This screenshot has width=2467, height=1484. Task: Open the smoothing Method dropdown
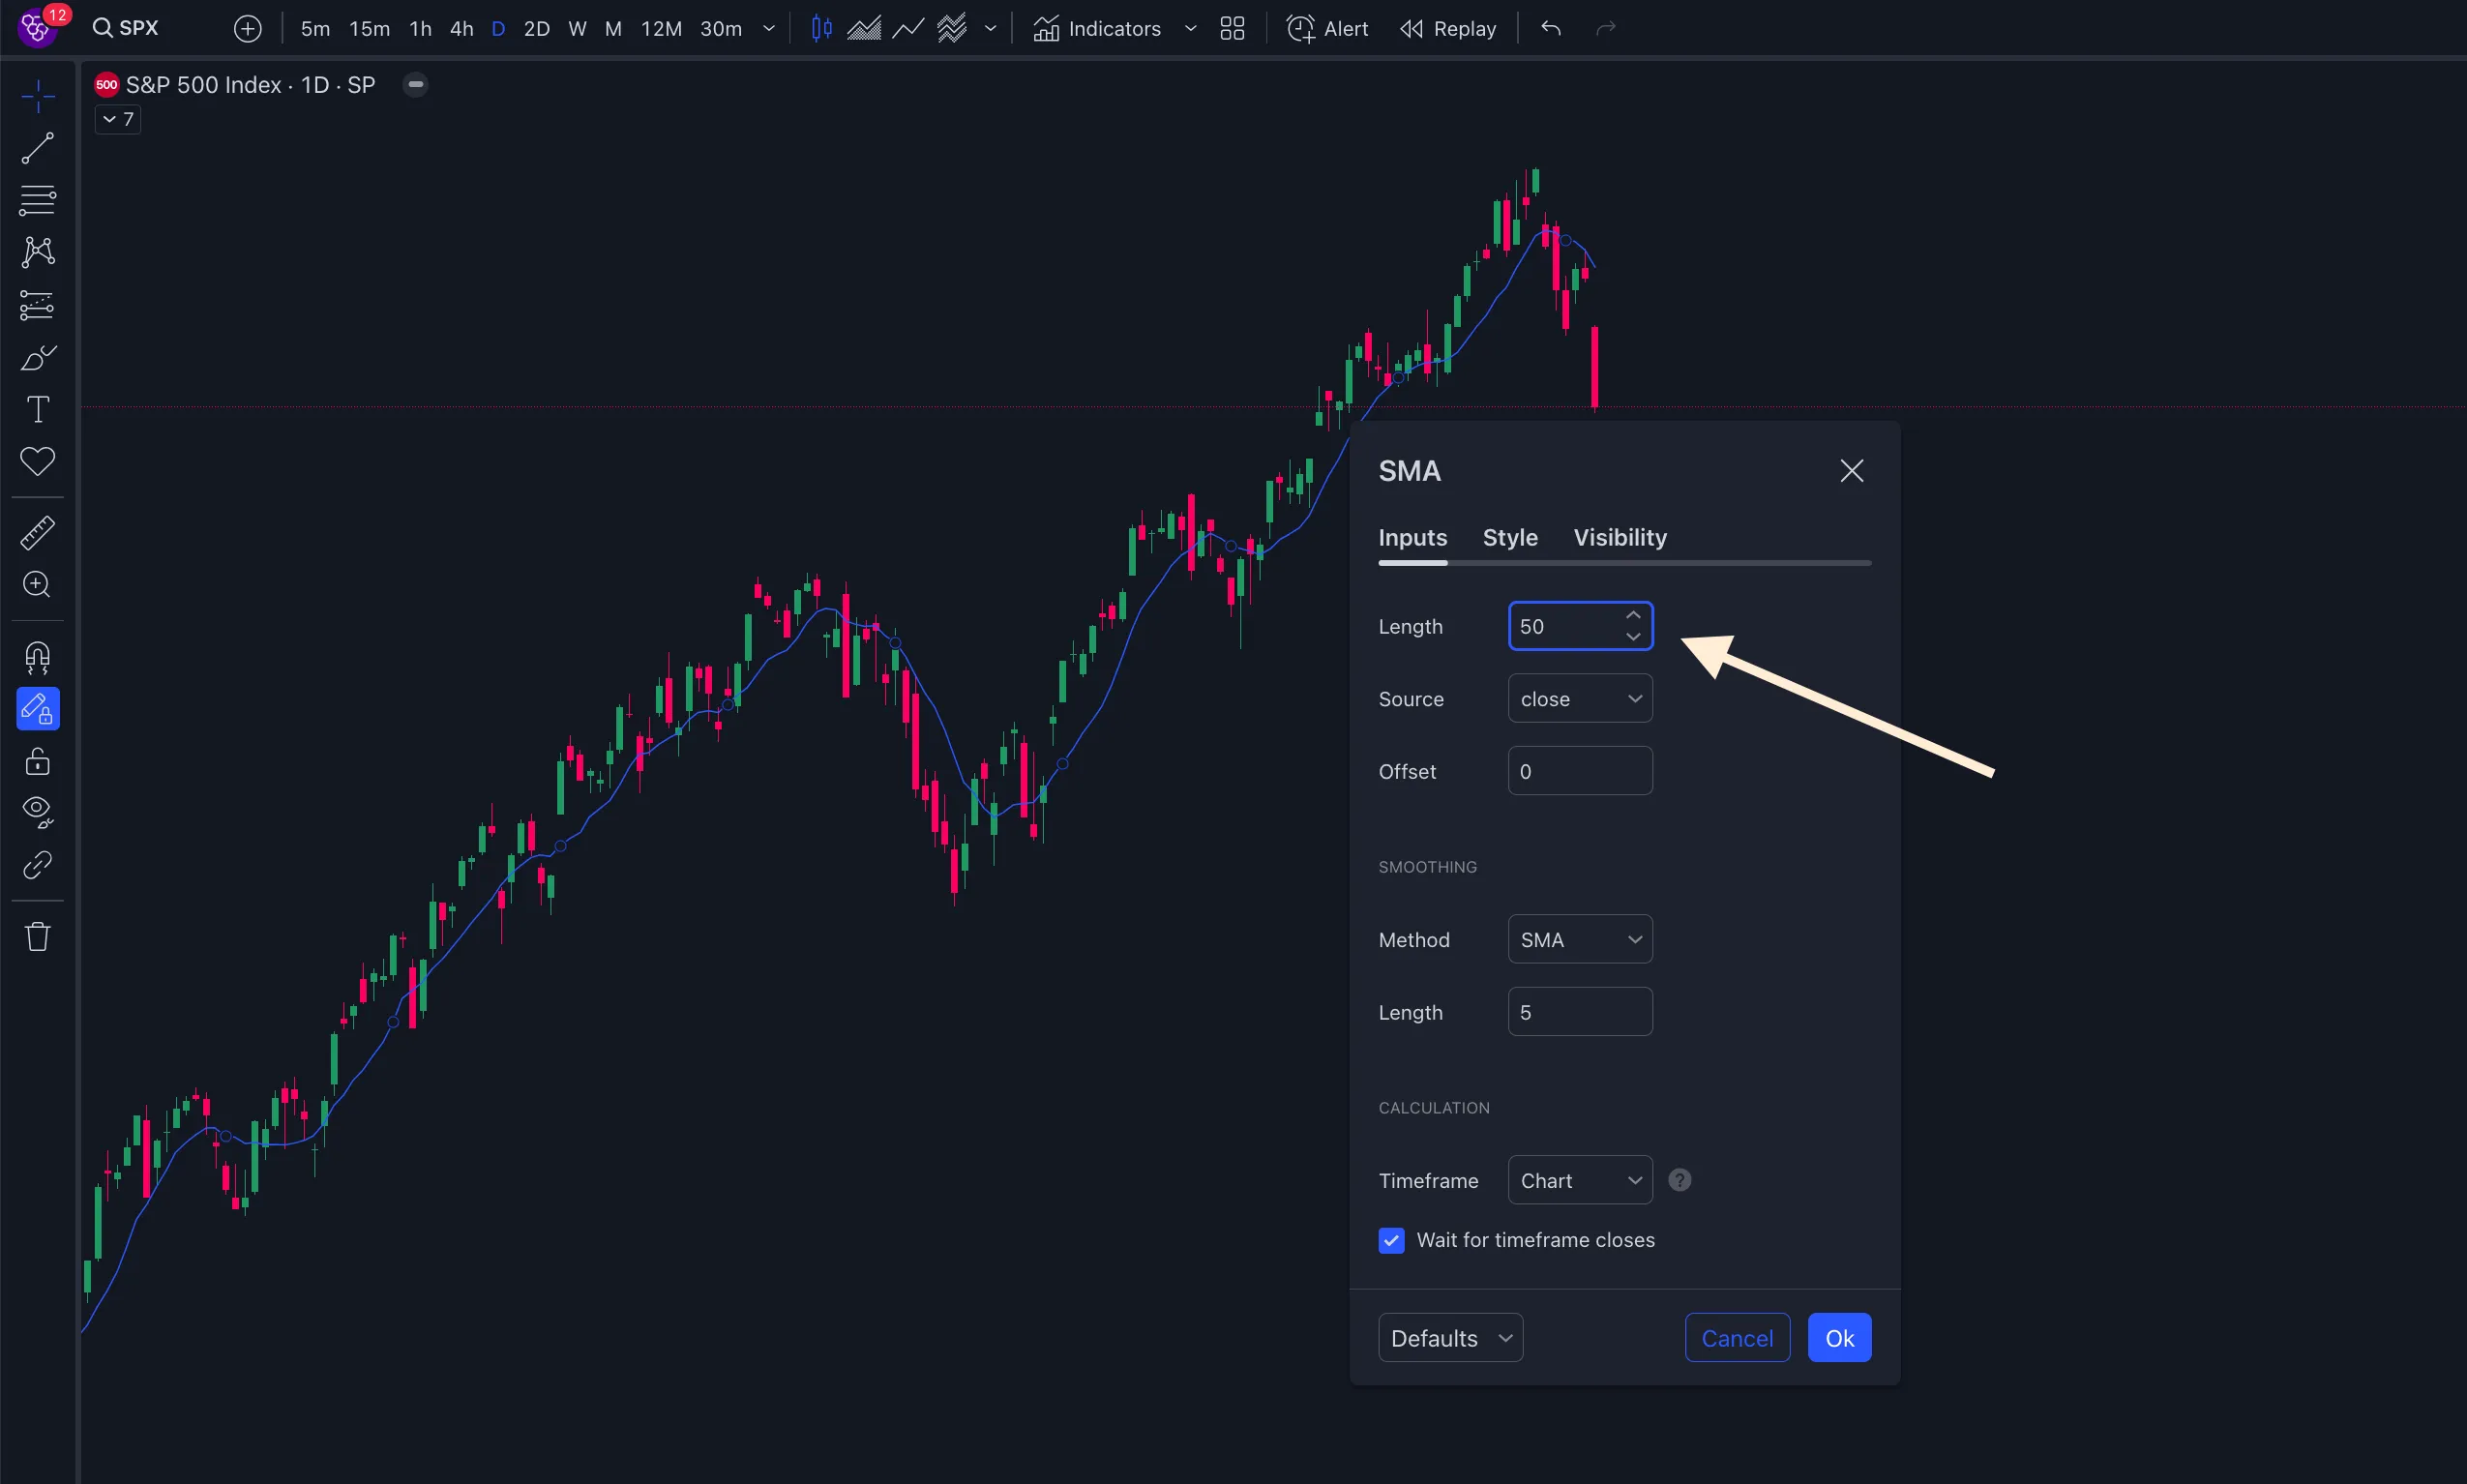tap(1580, 940)
